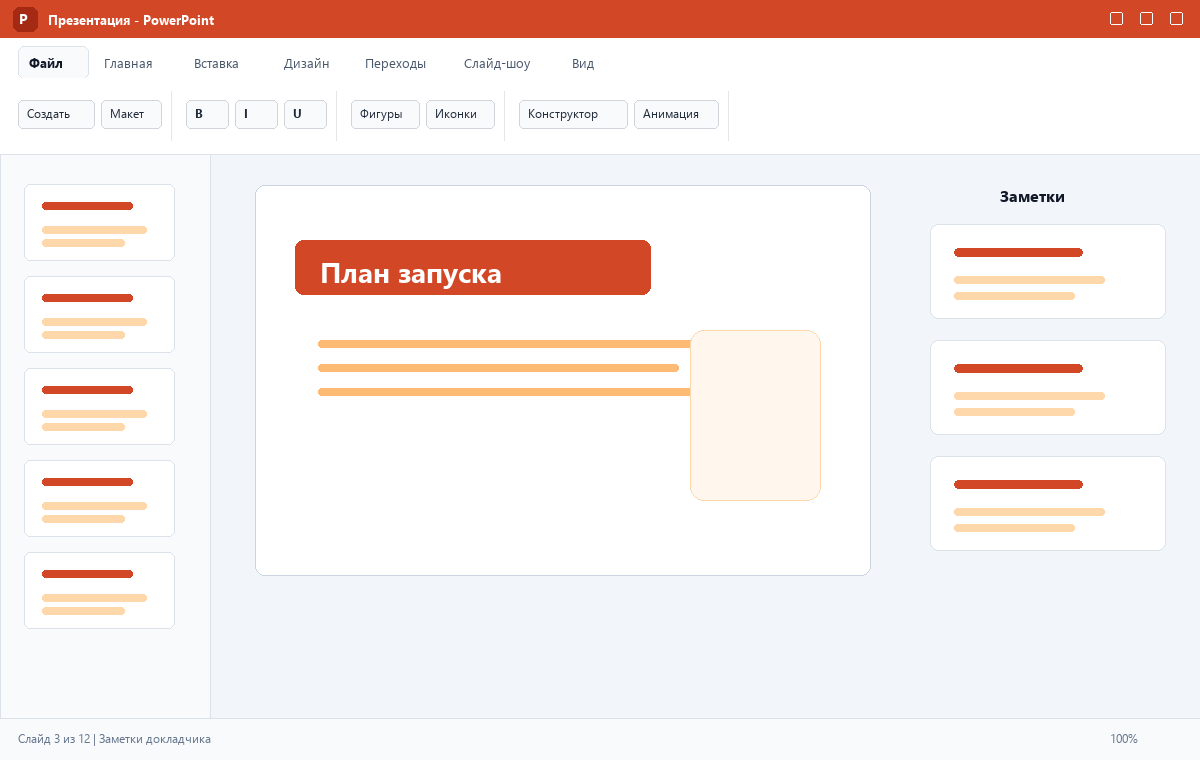Open the first notes card
This screenshot has height=760, width=1200.
pyautogui.click(x=1048, y=271)
